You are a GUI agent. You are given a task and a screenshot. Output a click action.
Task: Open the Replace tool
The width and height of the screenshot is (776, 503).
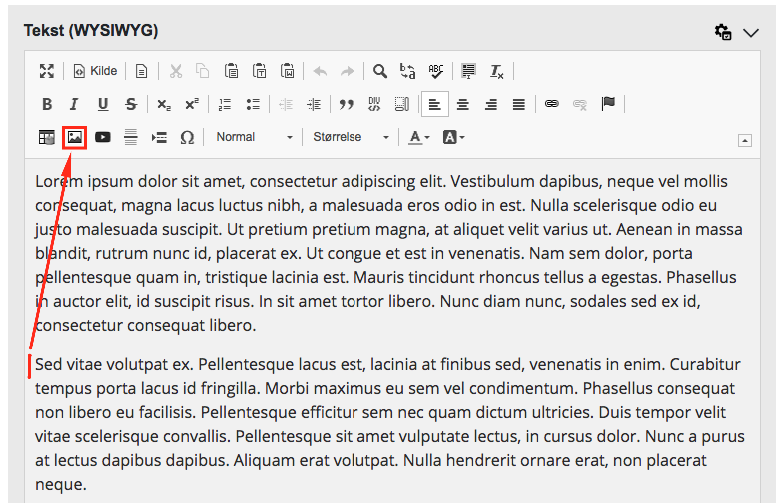pyautogui.click(x=408, y=71)
